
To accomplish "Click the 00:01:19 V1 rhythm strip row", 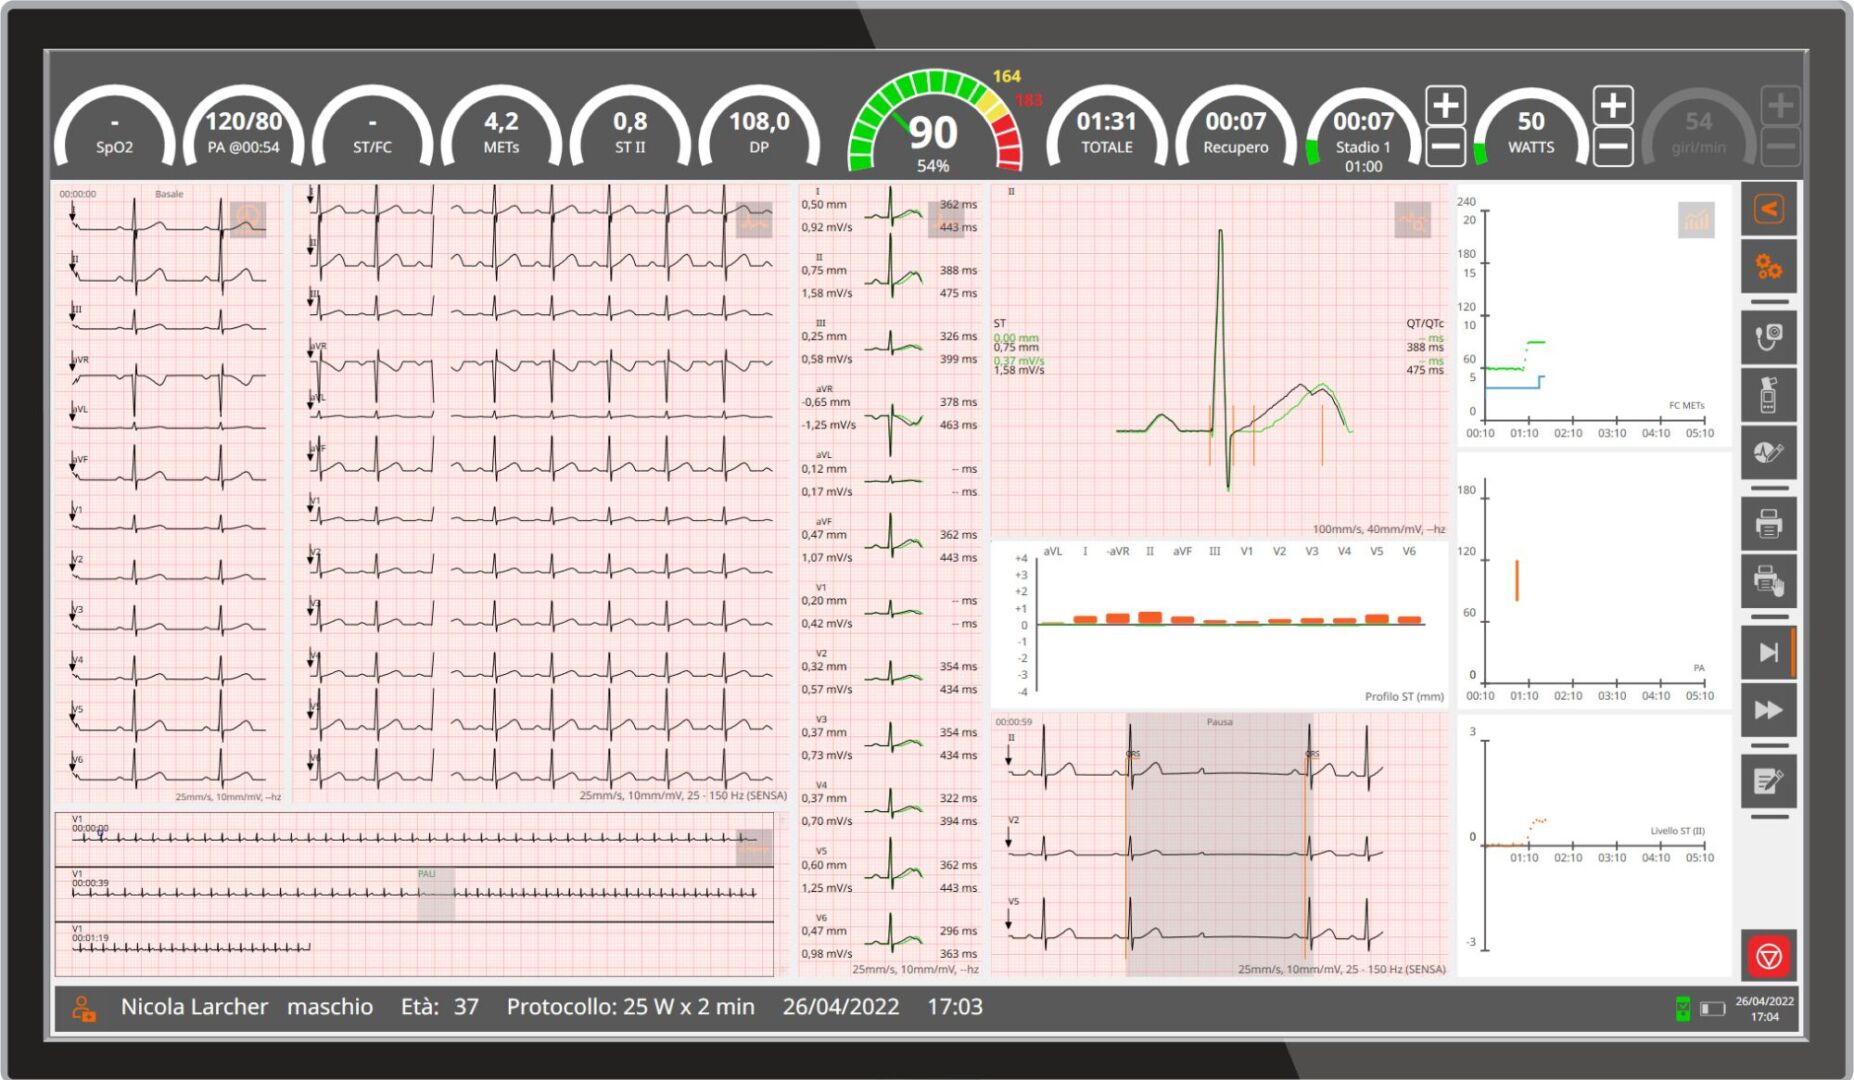I will click(x=414, y=948).
